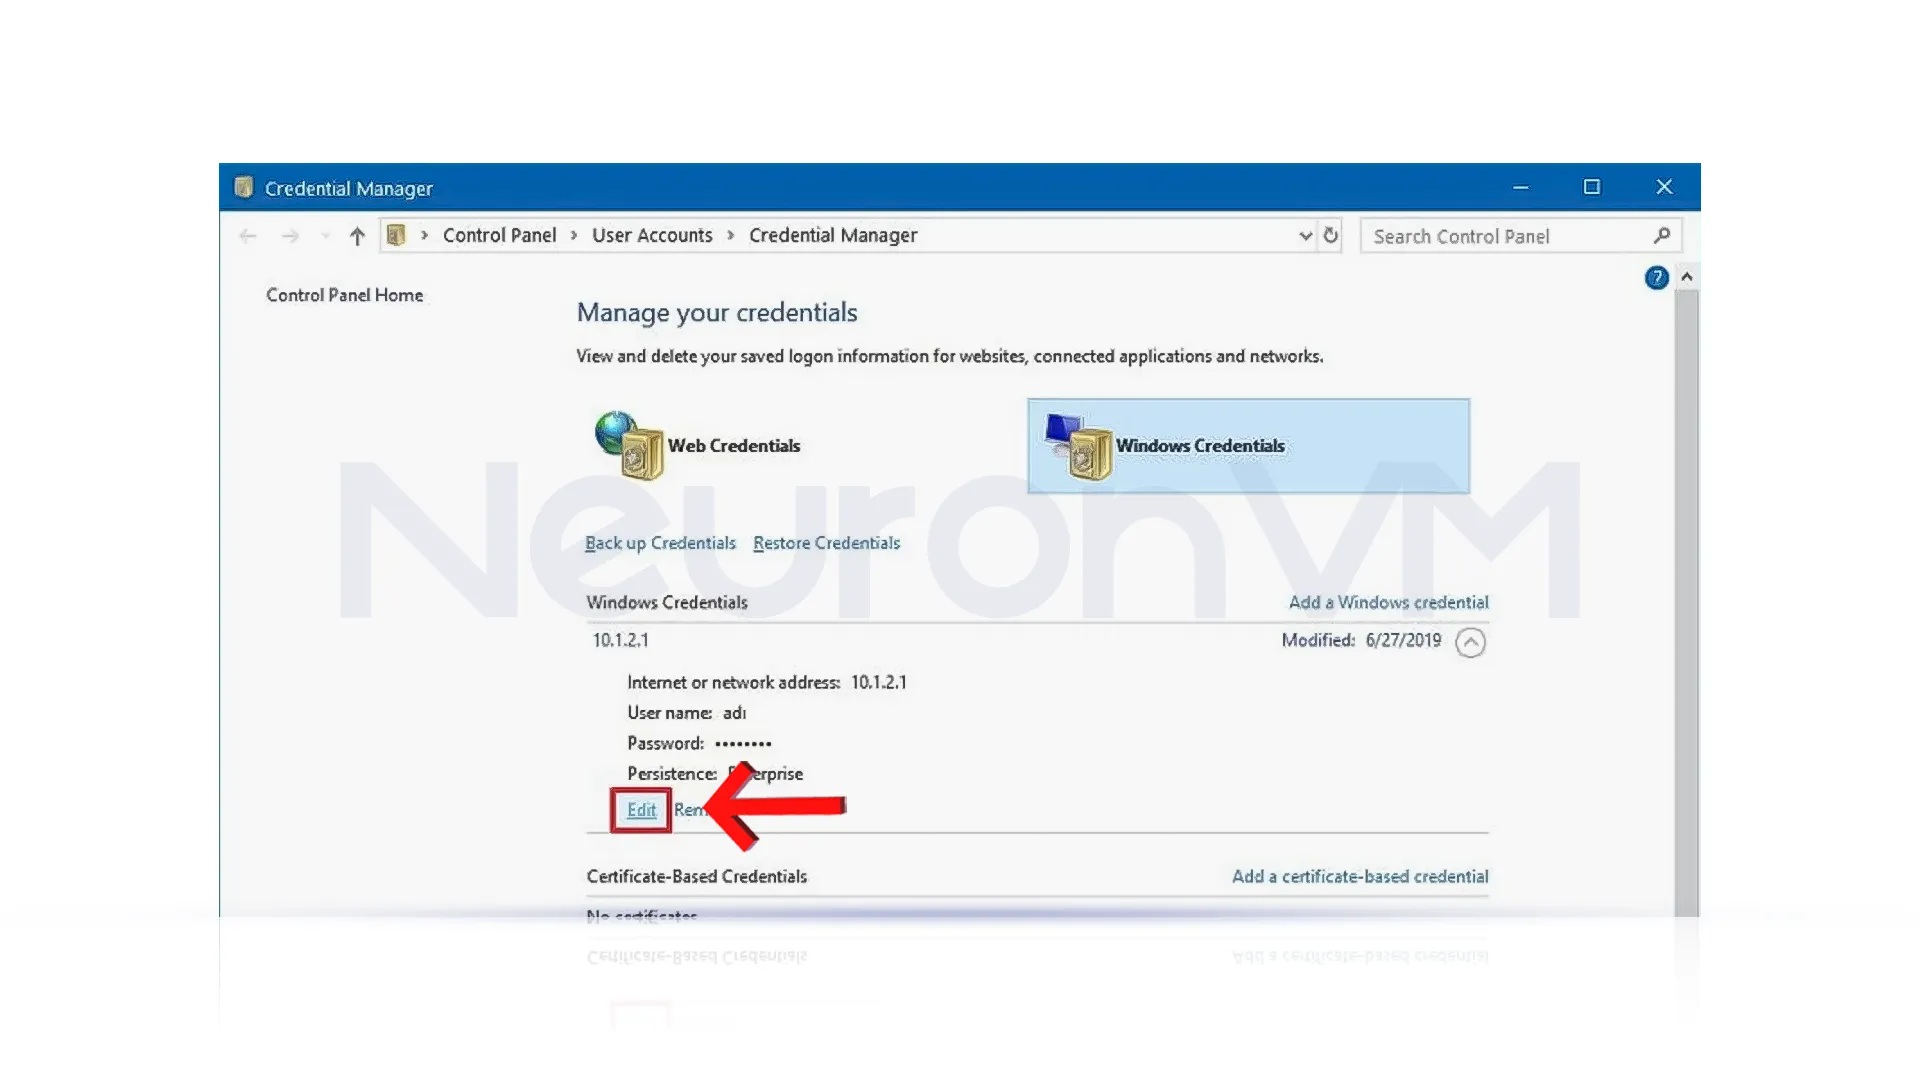The image size is (1920, 1080).
Task: Click the help icon in top right
Action: [x=1655, y=278]
